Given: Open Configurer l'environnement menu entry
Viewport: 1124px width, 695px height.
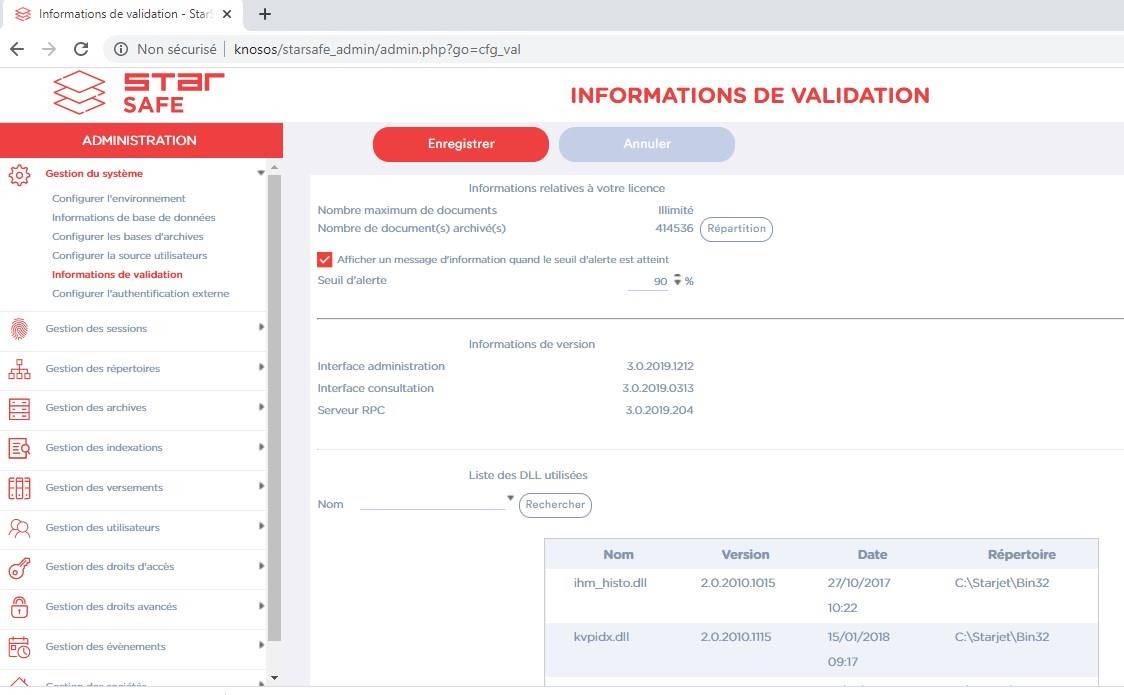Looking at the screenshot, I should tap(119, 199).
